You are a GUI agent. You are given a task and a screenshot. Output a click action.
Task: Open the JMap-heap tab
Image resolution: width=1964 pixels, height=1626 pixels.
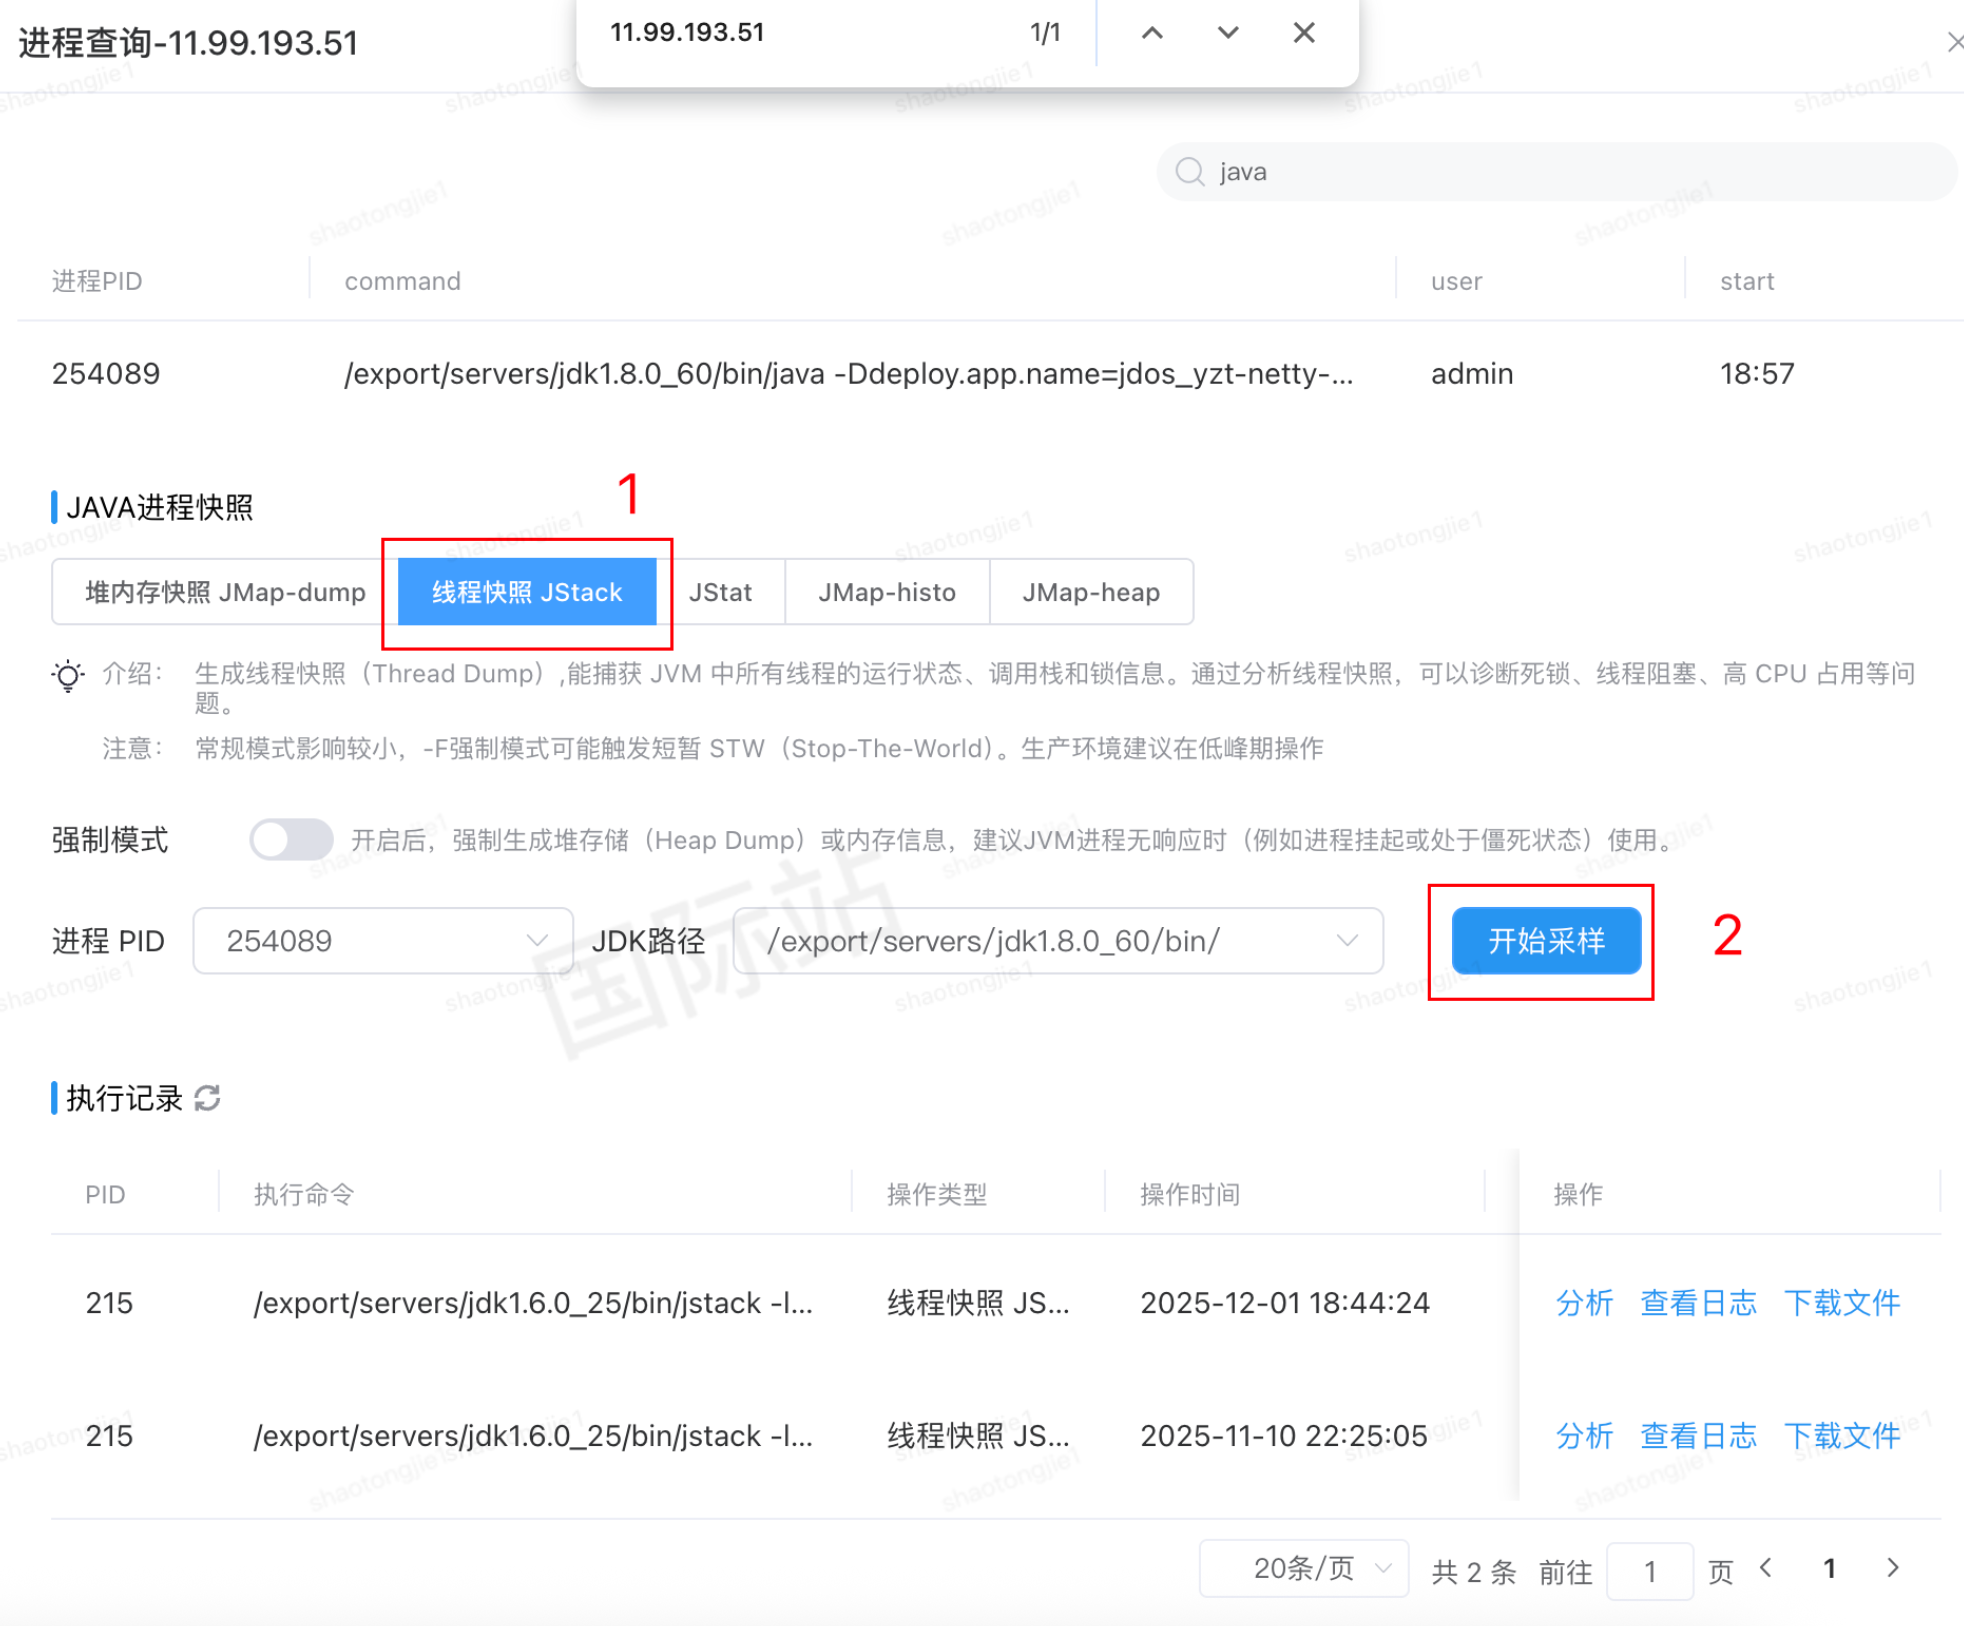coord(1090,592)
